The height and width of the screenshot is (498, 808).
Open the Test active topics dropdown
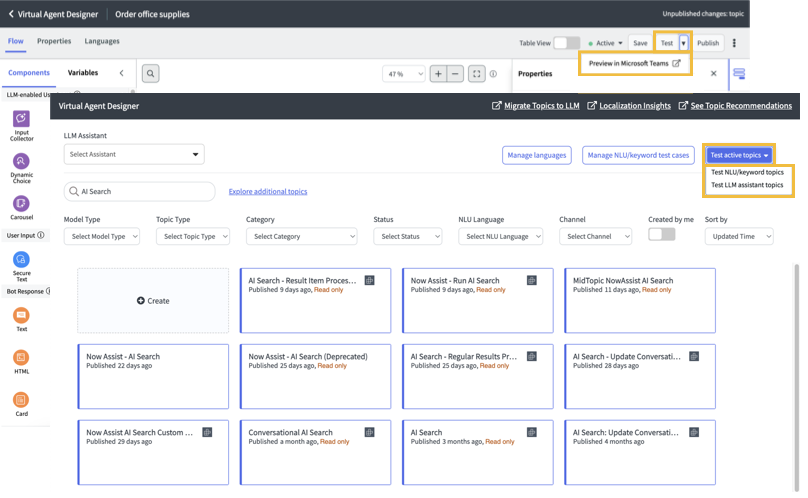point(739,155)
